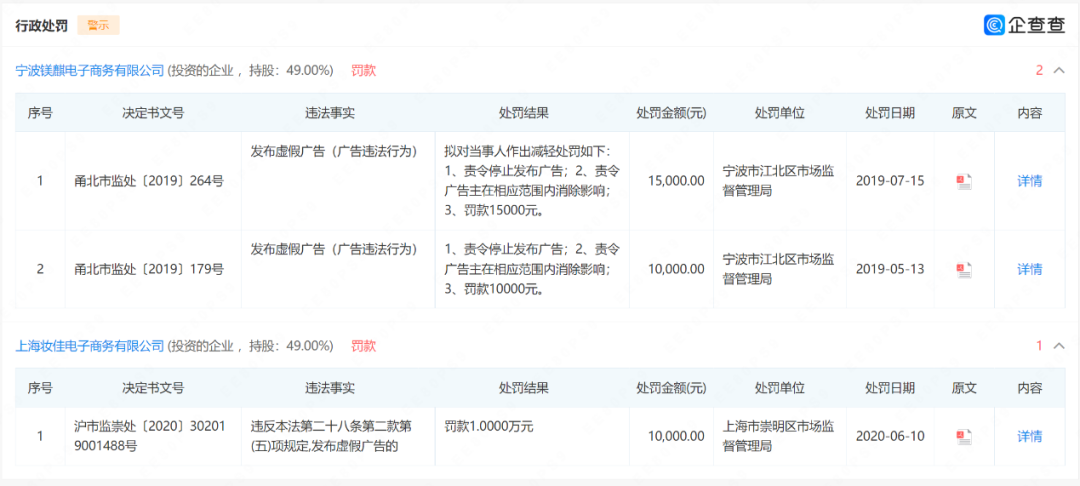Click penalty amount 15,000.00
This screenshot has height=486, width=1080.
tap(676, 181)
